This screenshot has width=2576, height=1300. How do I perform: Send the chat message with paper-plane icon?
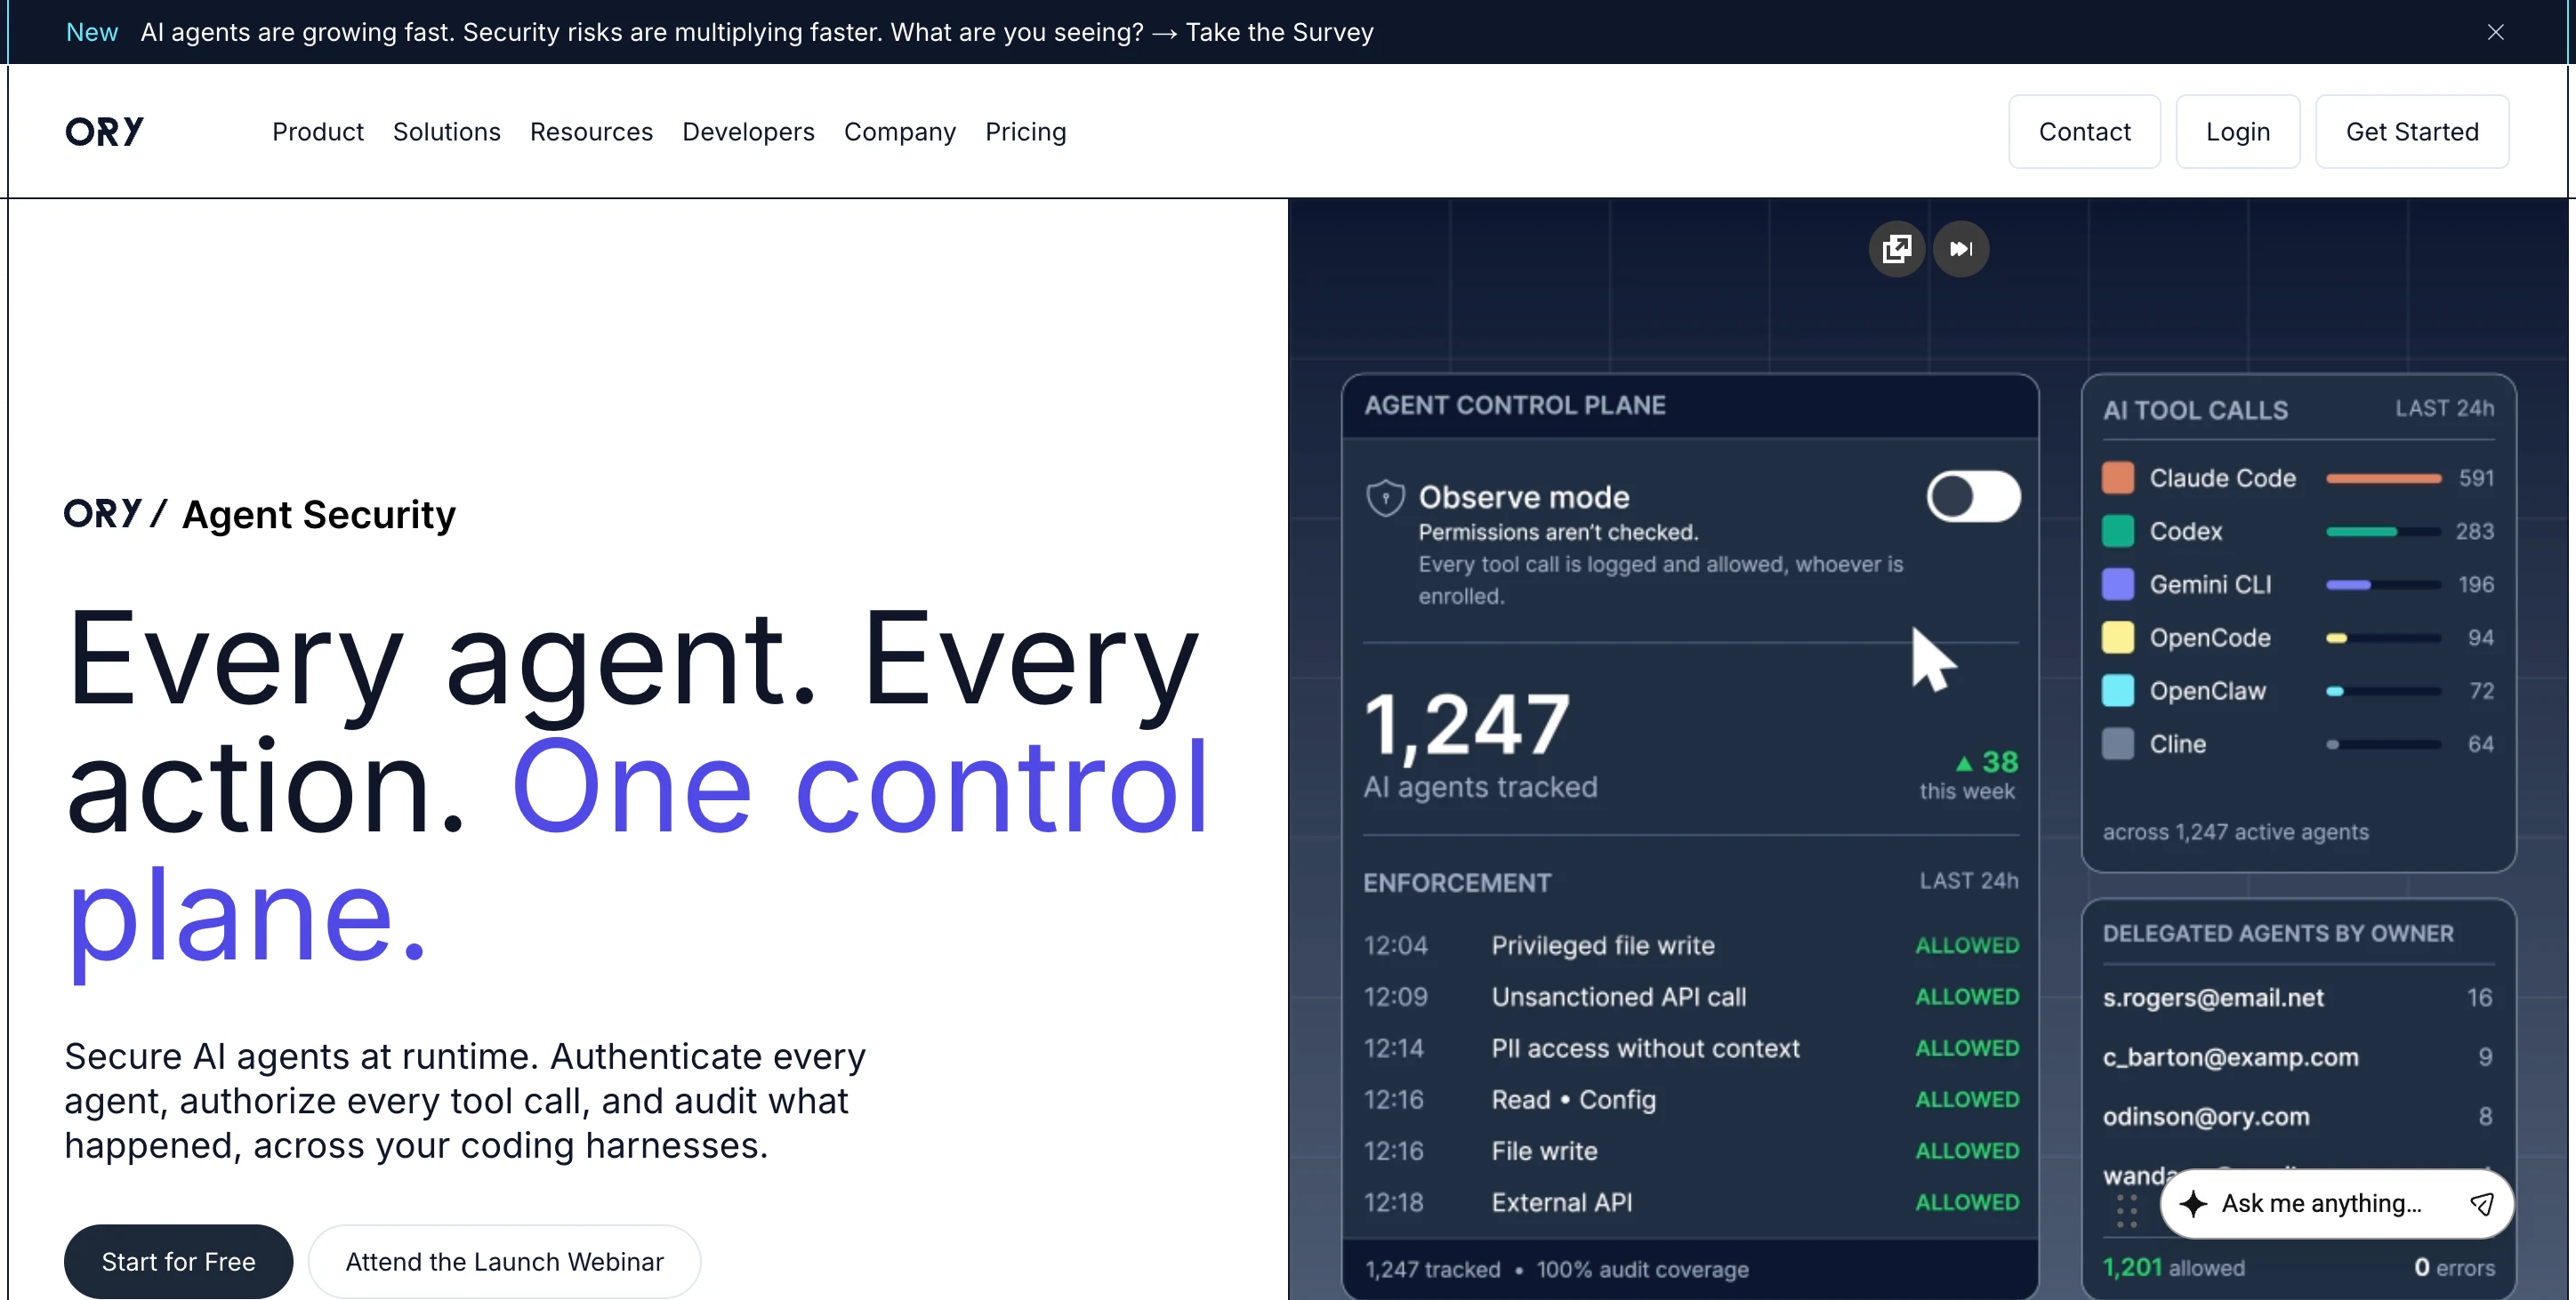(2480, 1203)
